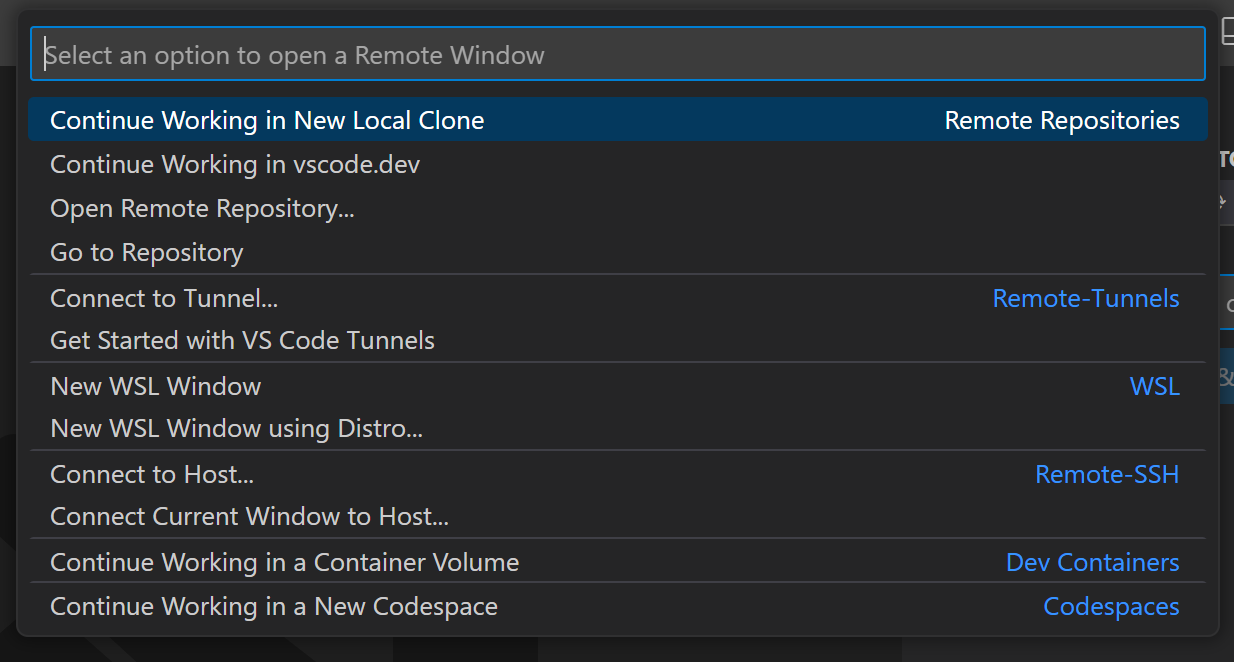Click the Codespaces extension label

coord(1111,606)
